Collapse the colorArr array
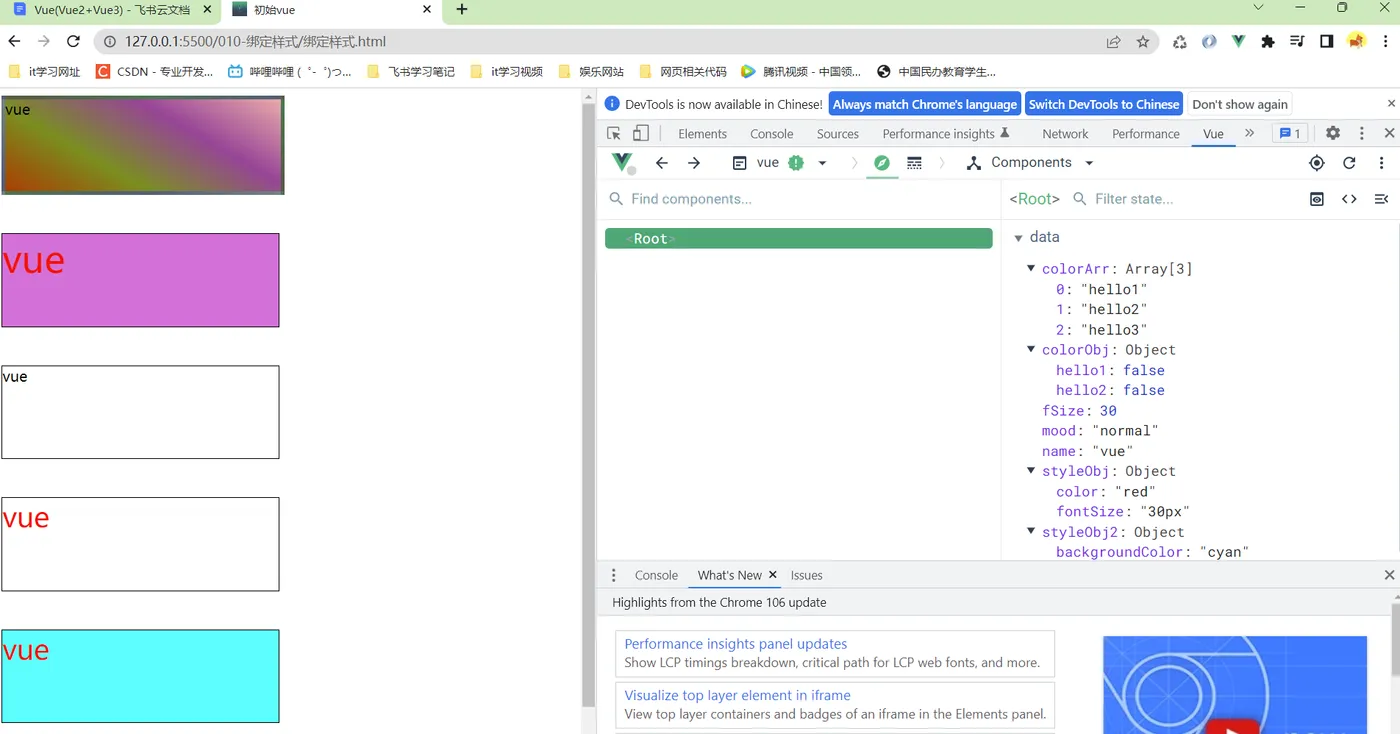The image size is (1400, 734). pyautogui.click(x=1031, y=269)
